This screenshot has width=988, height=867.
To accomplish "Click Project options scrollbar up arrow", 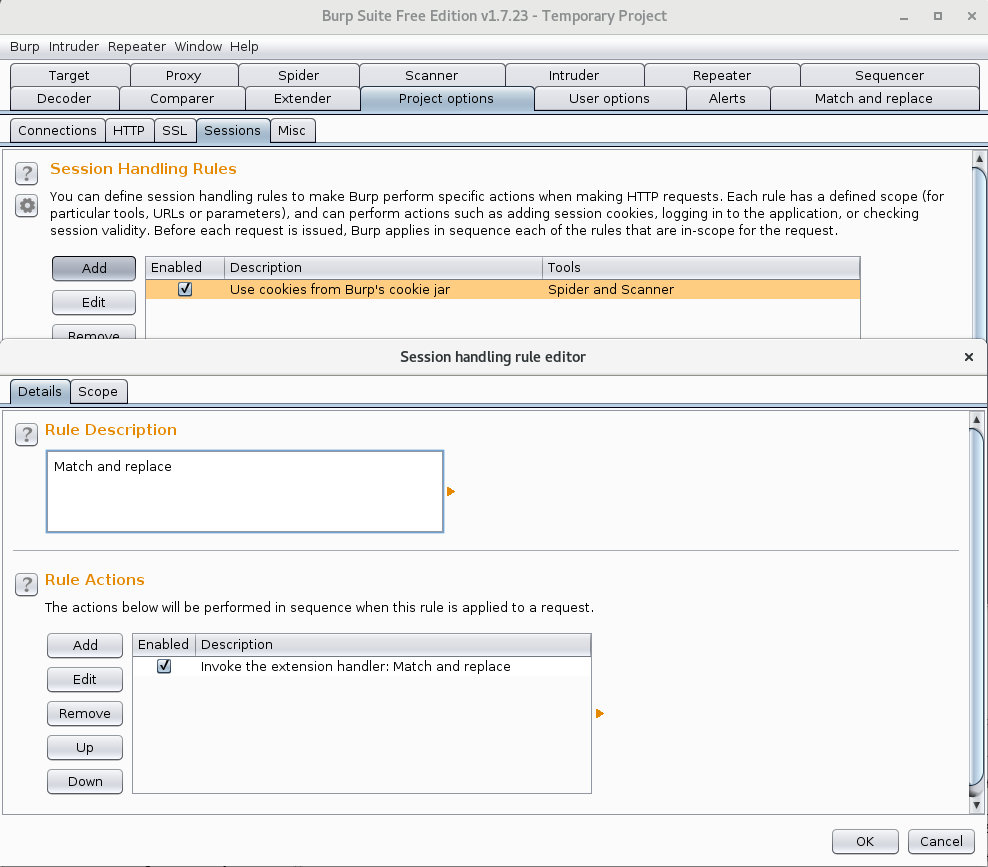I will pos(979,158).
